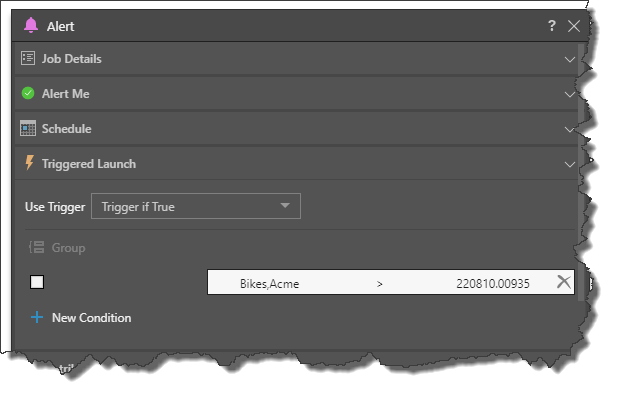Screen dimensions: 617x394
Task: Click the Triggered Launch lightning bolt icon
Action: coord(29,163)
